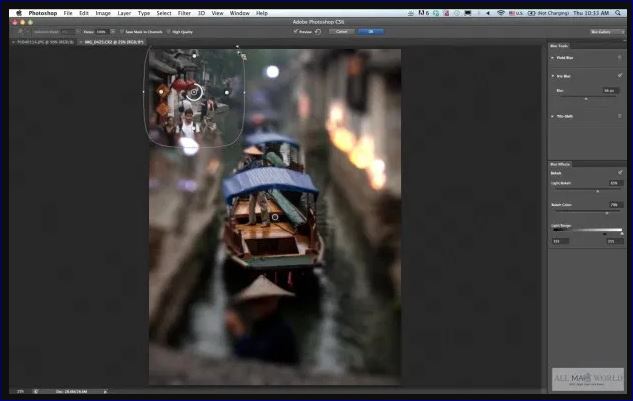Select the Blur Effects panel tab
Screen dimensions: 633x401
pyautogui.click(x=560, y=164)
